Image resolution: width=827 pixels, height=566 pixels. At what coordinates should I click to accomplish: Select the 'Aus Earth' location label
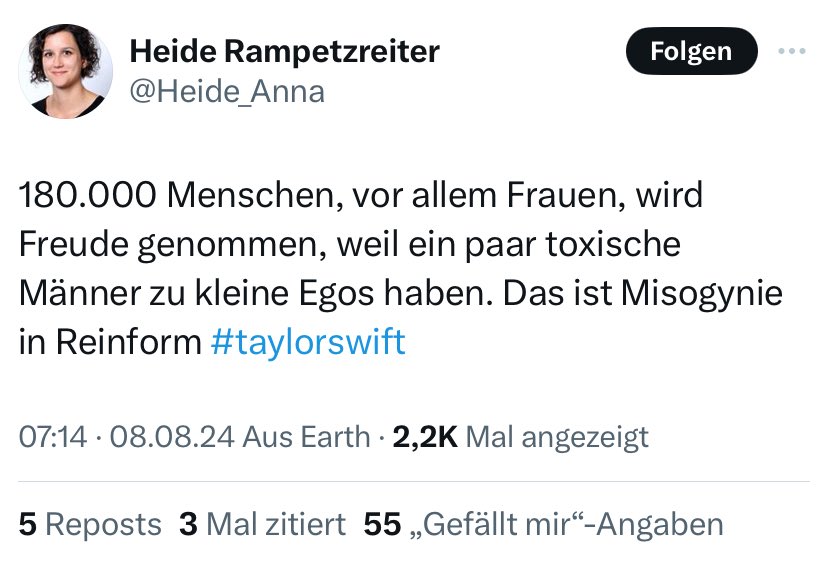[x=306, y=437]
